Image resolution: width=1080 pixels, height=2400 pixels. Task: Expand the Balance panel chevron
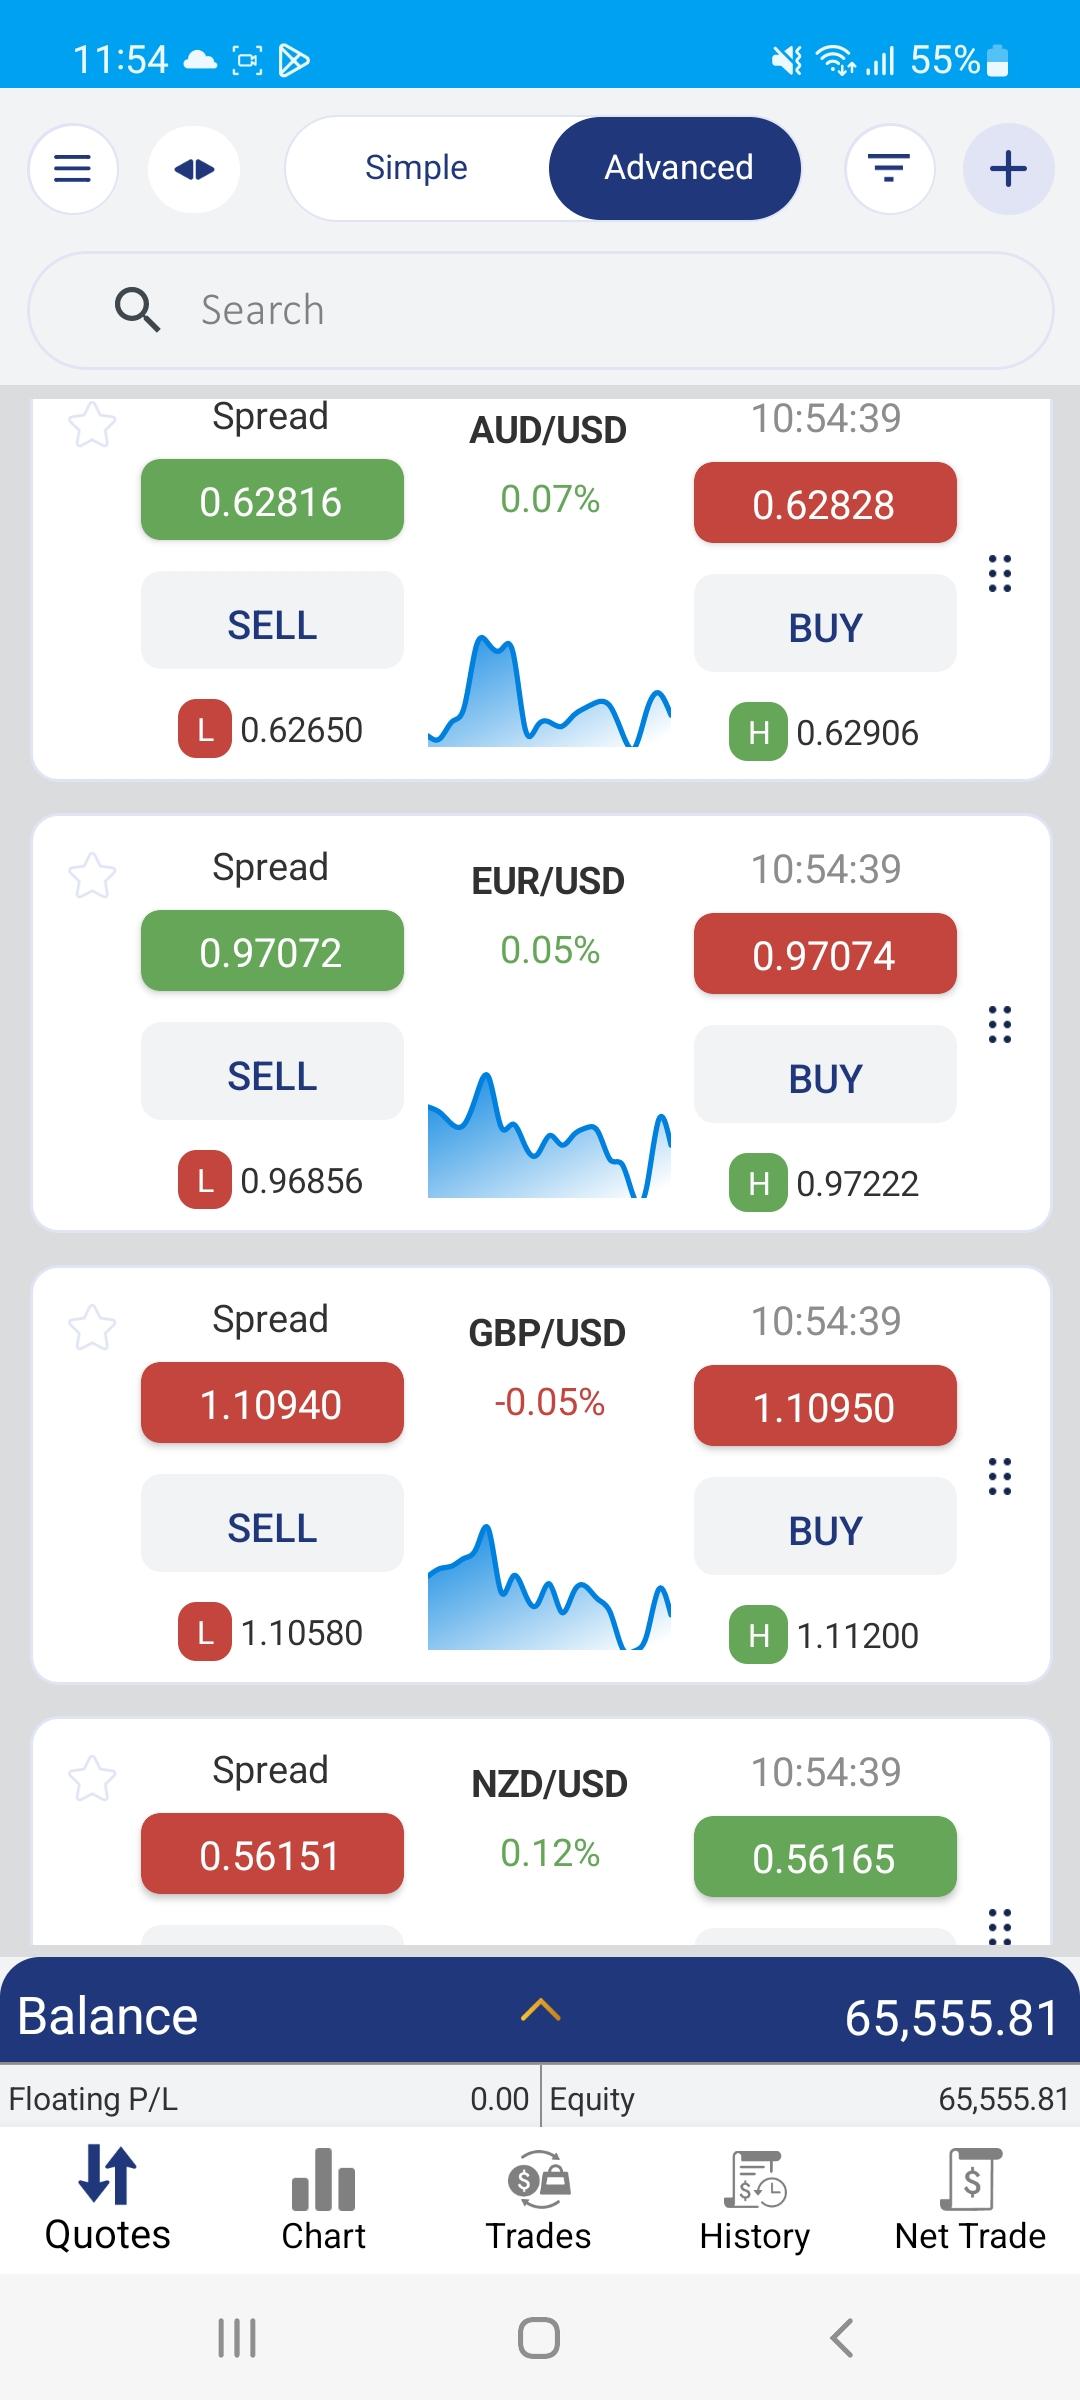540,2010
